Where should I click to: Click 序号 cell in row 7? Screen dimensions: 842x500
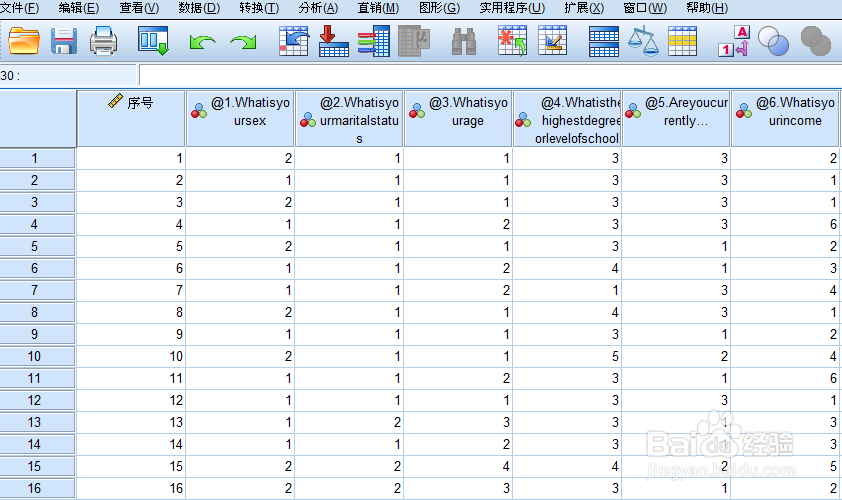131,291
